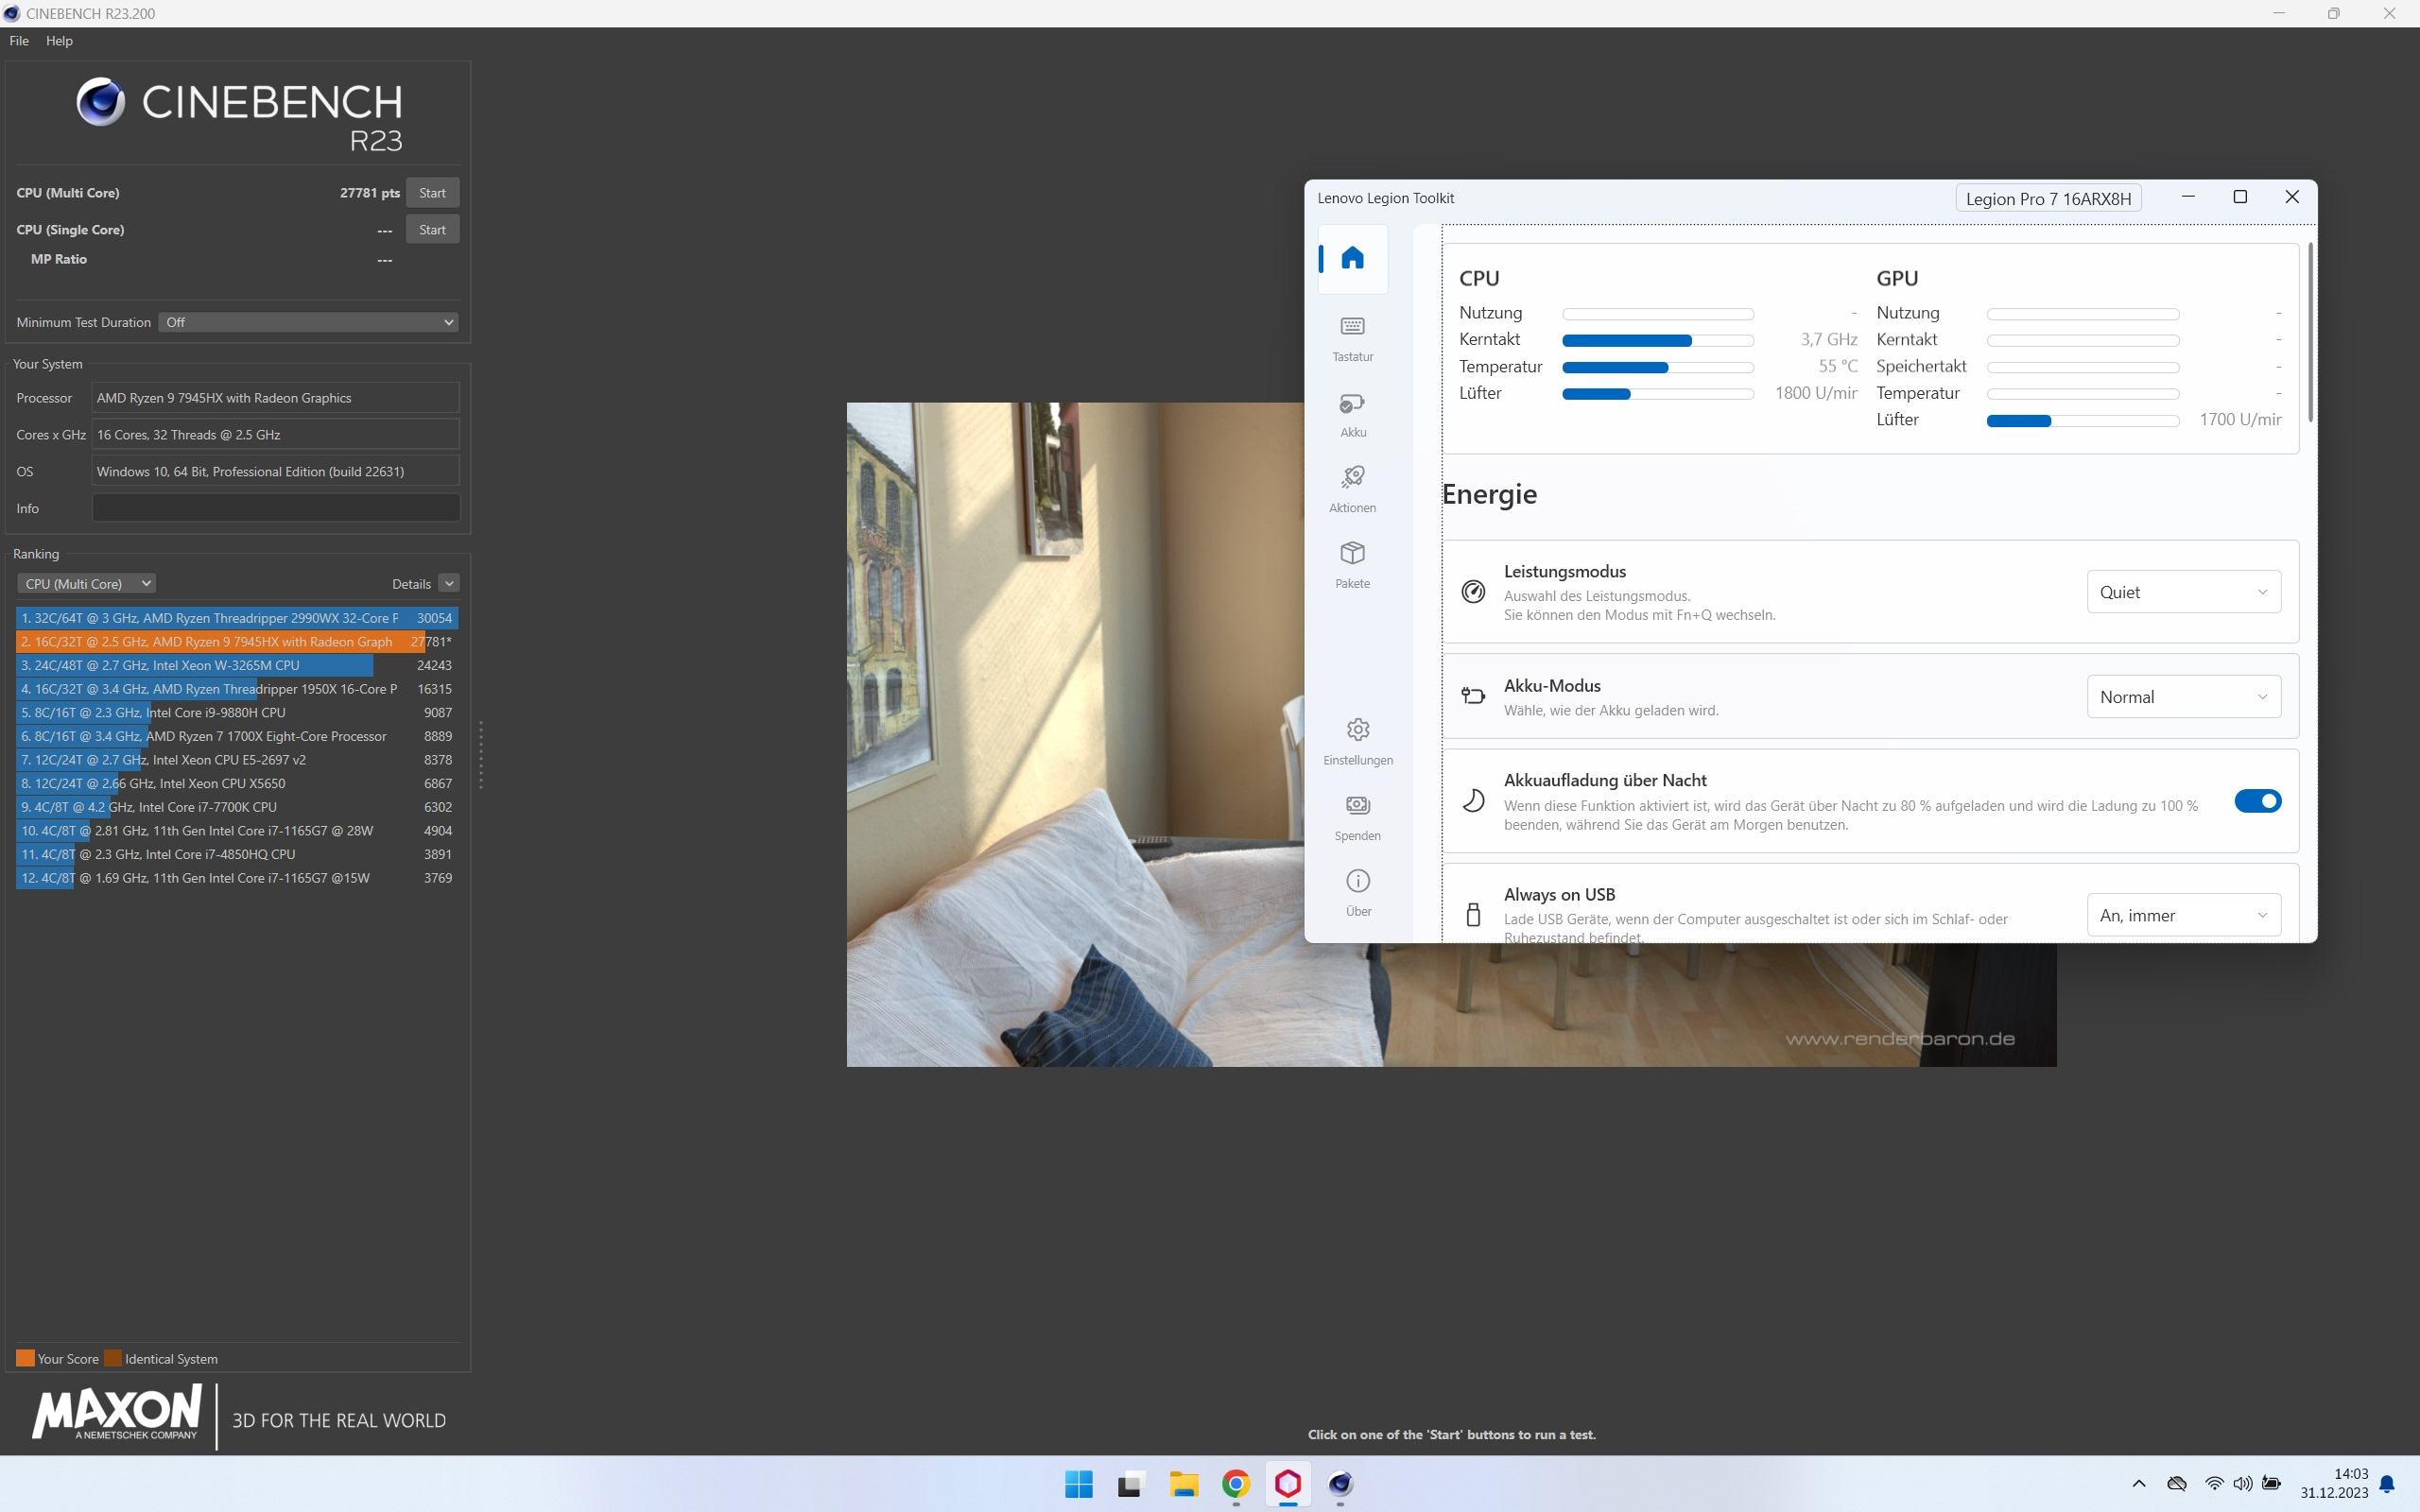Show hidden system tray icons
This screenshot has width=2420, height=1512.
[x=2138, y=1484]
